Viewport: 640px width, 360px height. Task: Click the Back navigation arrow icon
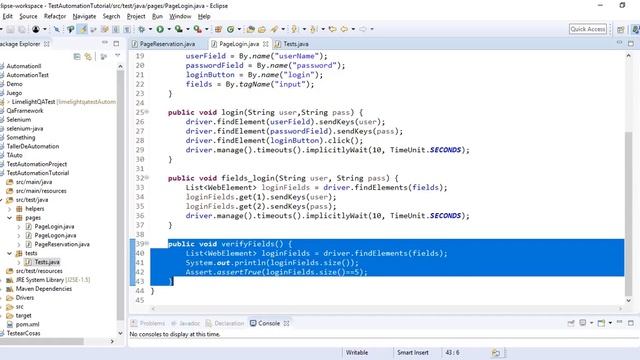[344, 29]
